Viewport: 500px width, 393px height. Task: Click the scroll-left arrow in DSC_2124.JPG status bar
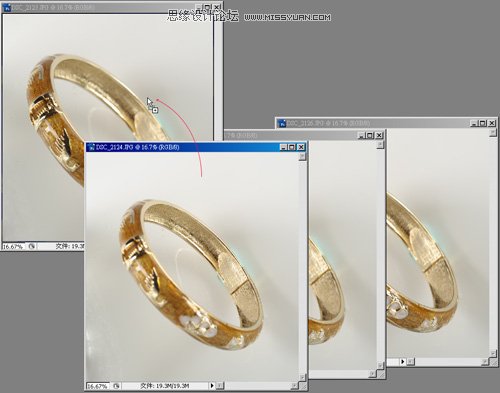point(220,386)
